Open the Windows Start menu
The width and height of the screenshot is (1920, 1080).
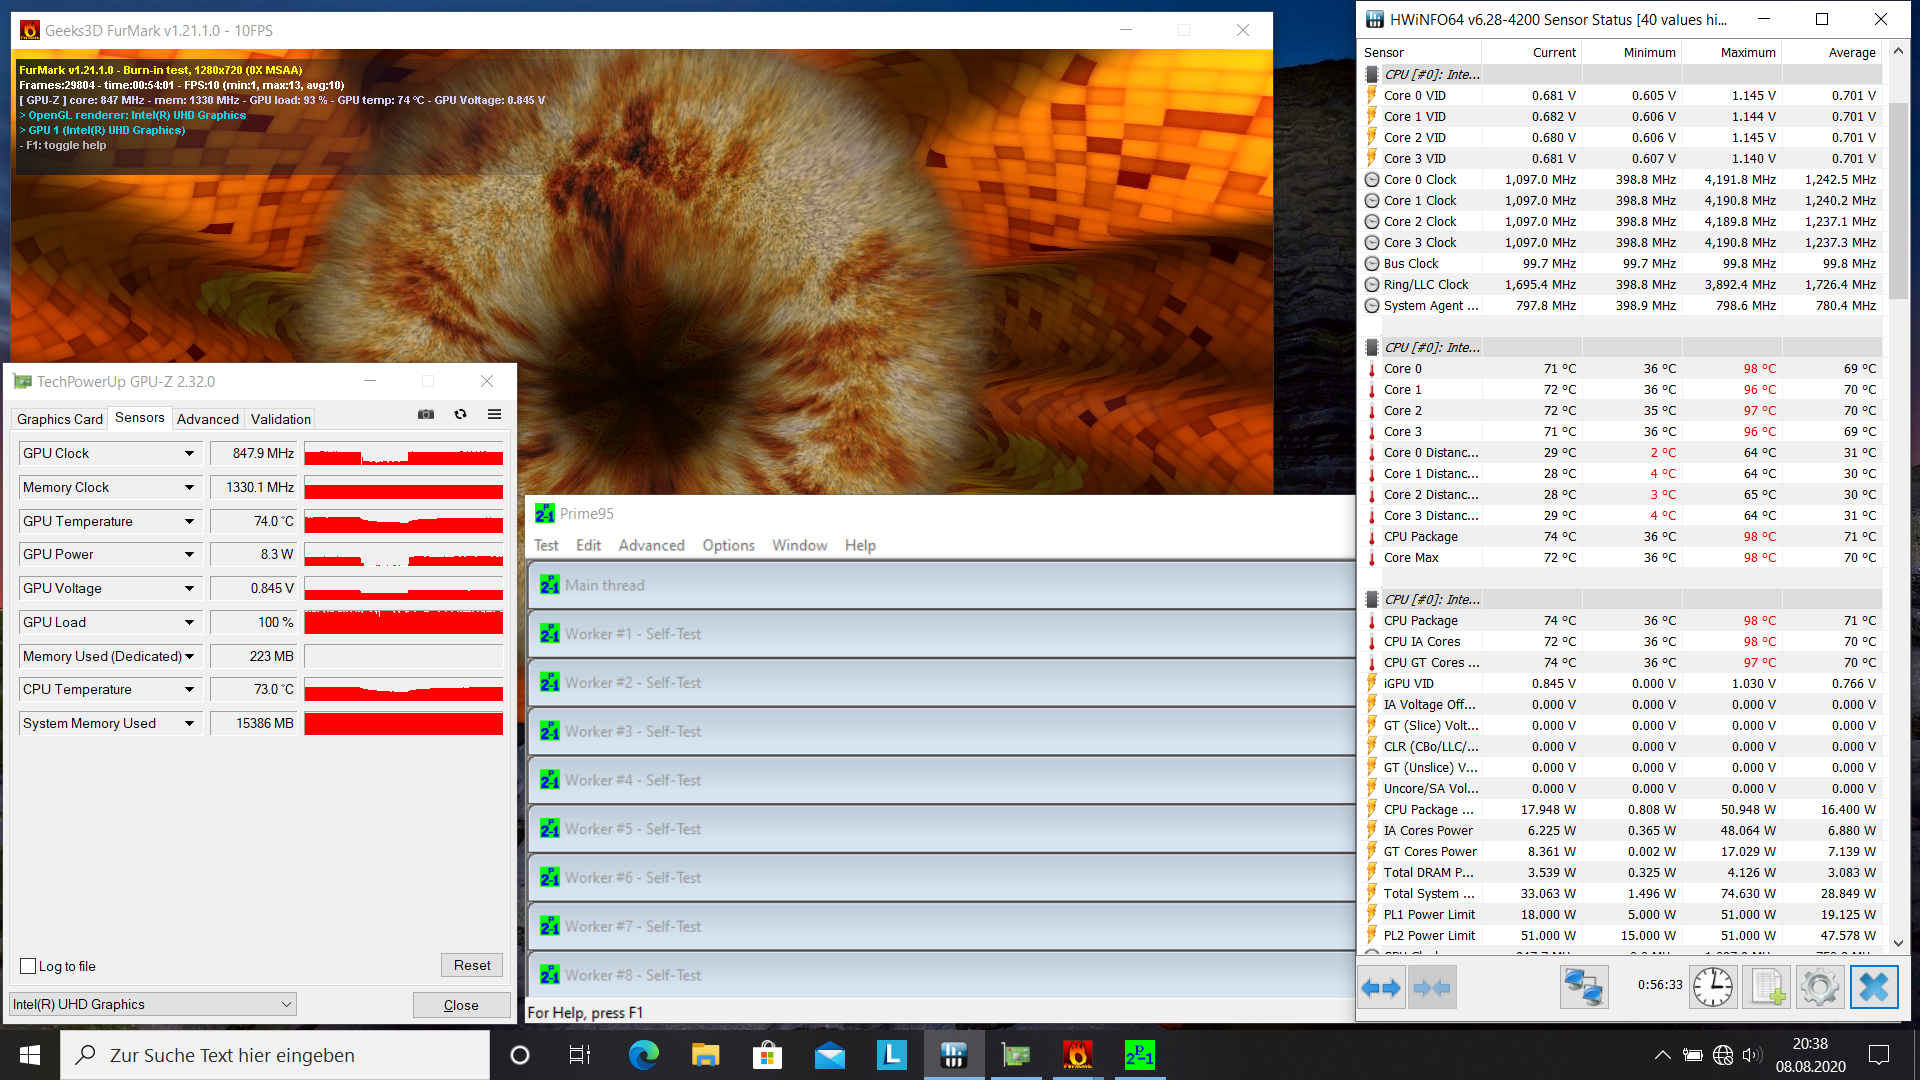pos(30,1055)
